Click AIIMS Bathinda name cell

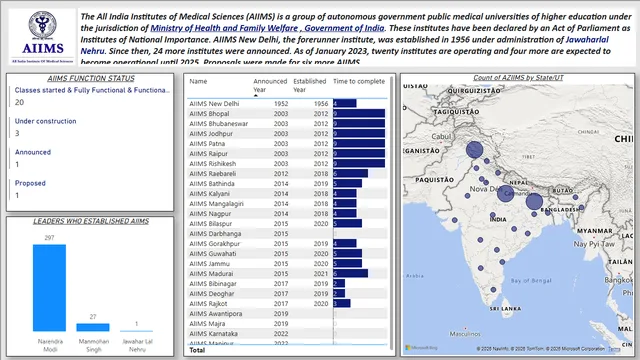point(211,184)
